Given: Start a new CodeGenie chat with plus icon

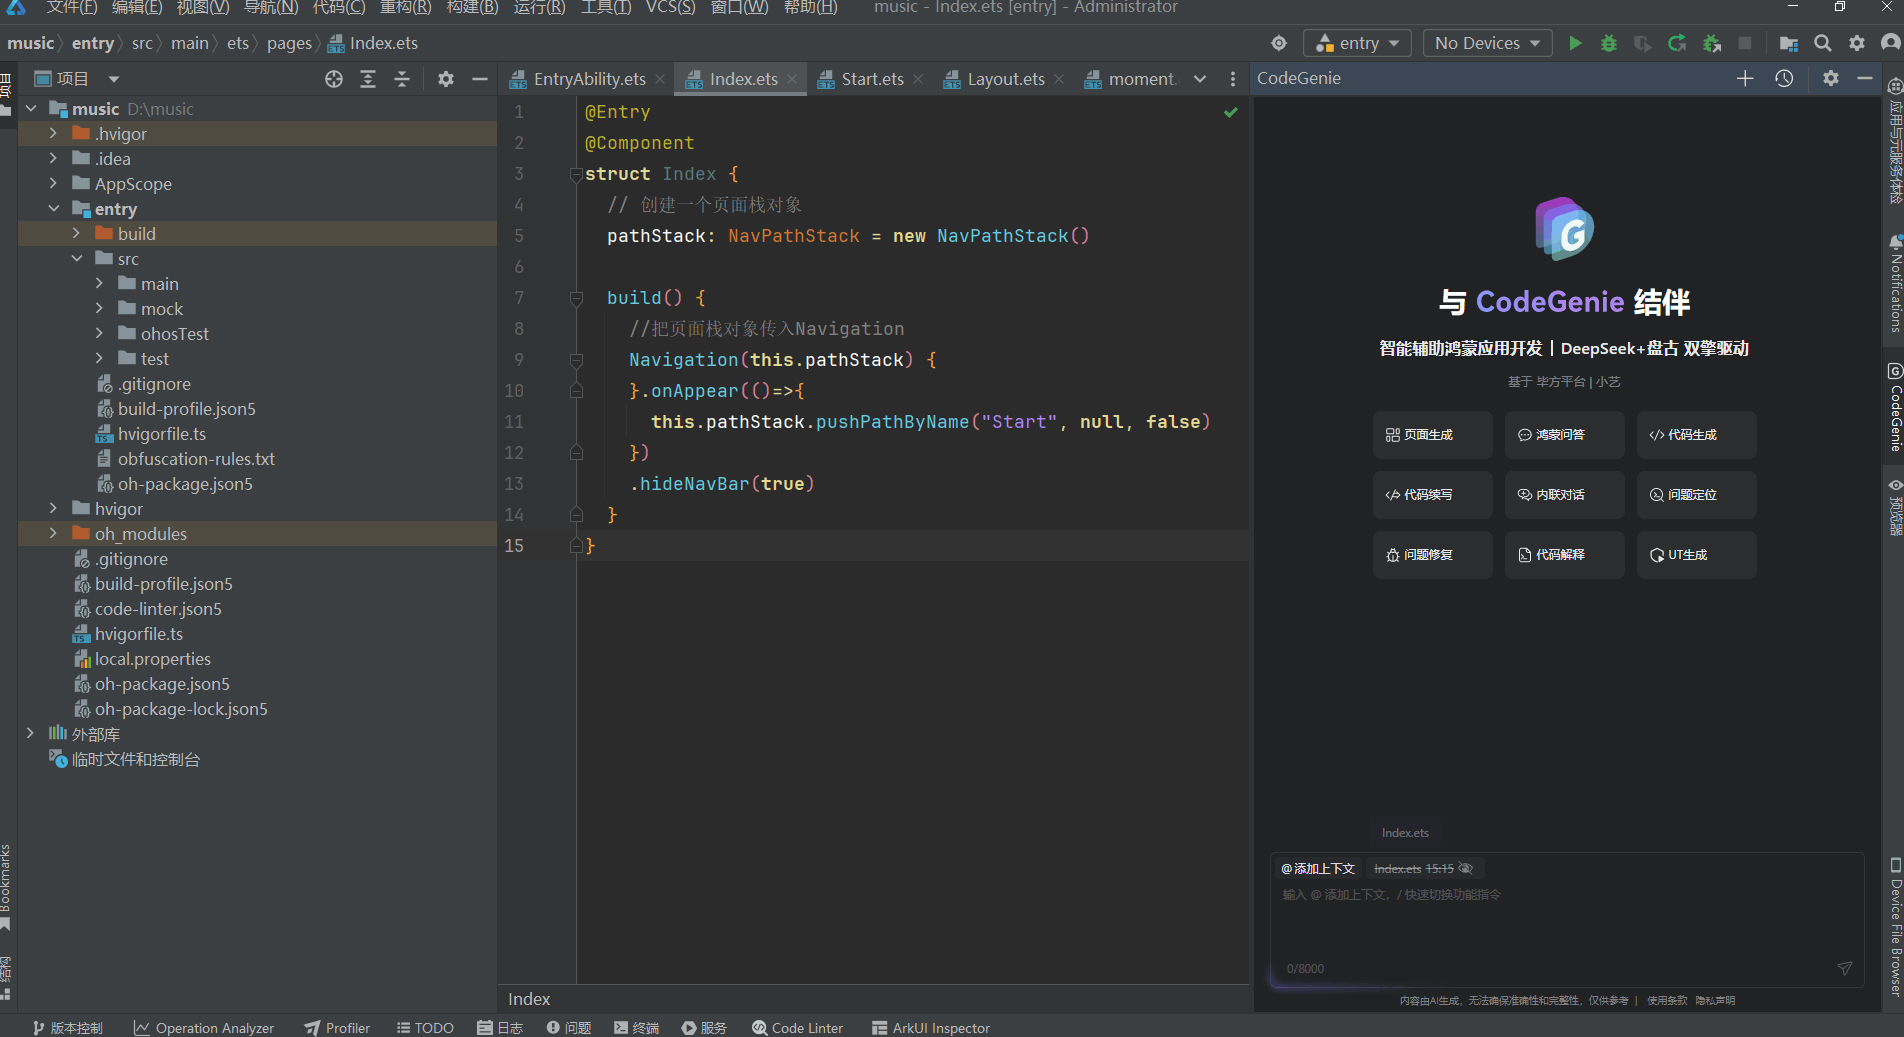Looking at the screenshot, I should (x=1745, y=78).
